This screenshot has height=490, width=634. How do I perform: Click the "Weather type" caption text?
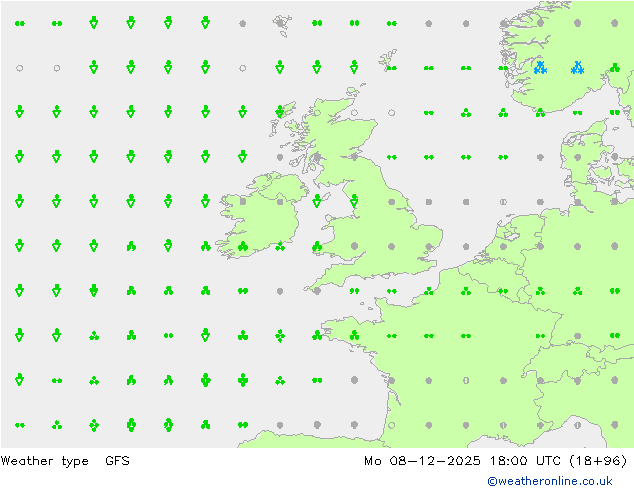(44, 461)
